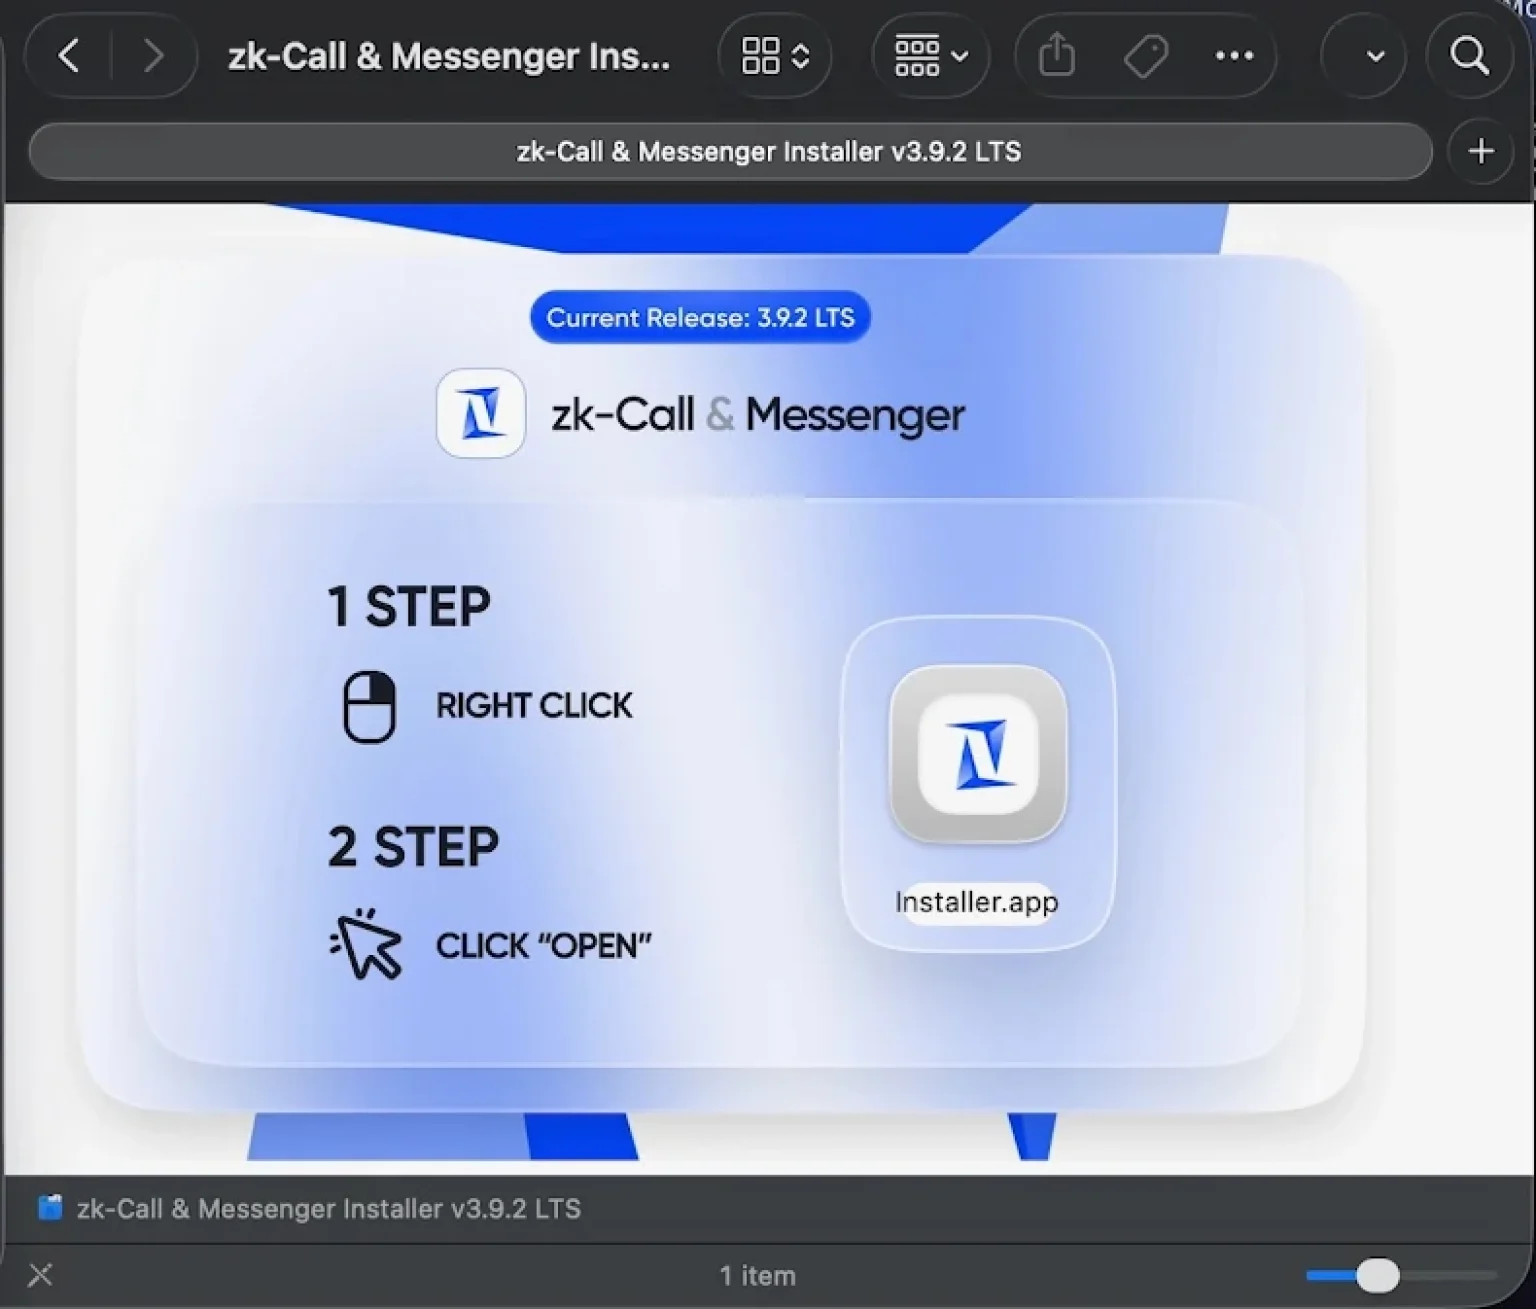Navigate forward with the forward arrow
This screenshot has height=1309, width=1536.
(153, 56)
